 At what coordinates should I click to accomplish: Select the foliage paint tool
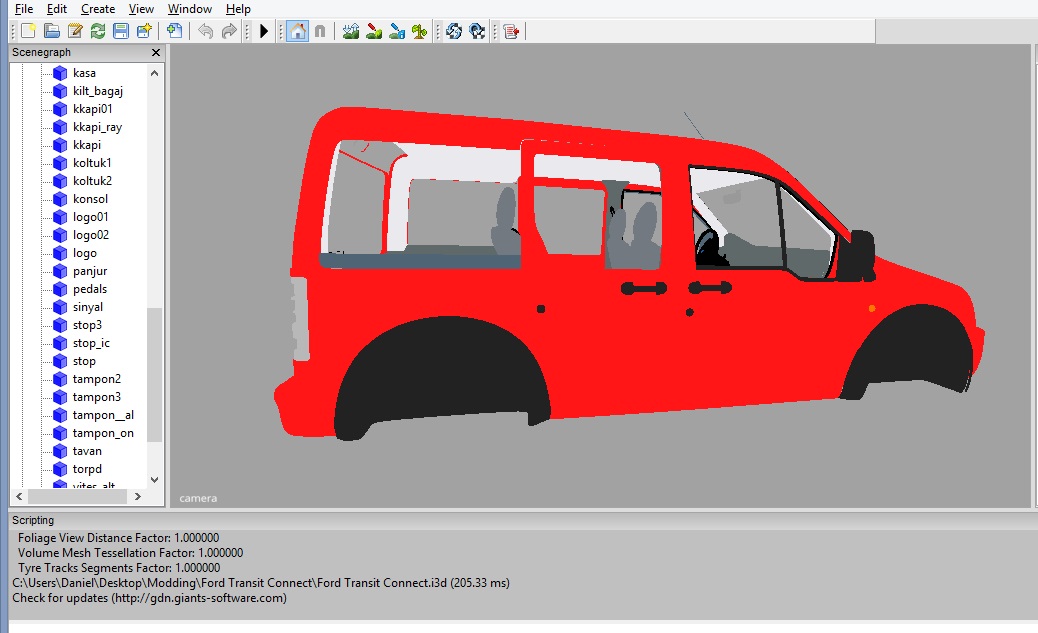pyautogui.click(x=419, y=31)
